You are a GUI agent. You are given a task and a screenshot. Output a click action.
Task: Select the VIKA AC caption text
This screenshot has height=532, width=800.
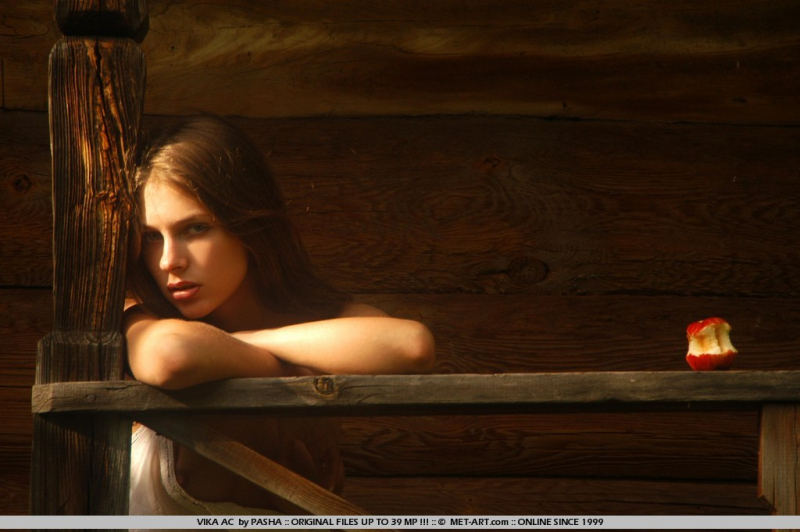point(215,522)
